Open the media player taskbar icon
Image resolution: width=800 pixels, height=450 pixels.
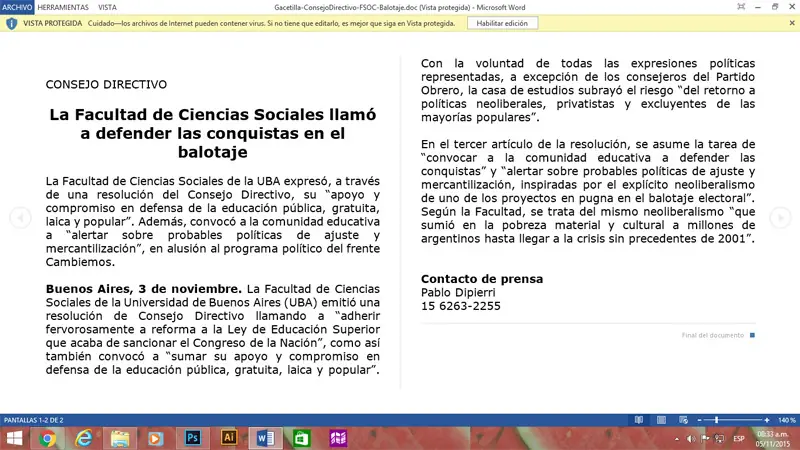156,438
